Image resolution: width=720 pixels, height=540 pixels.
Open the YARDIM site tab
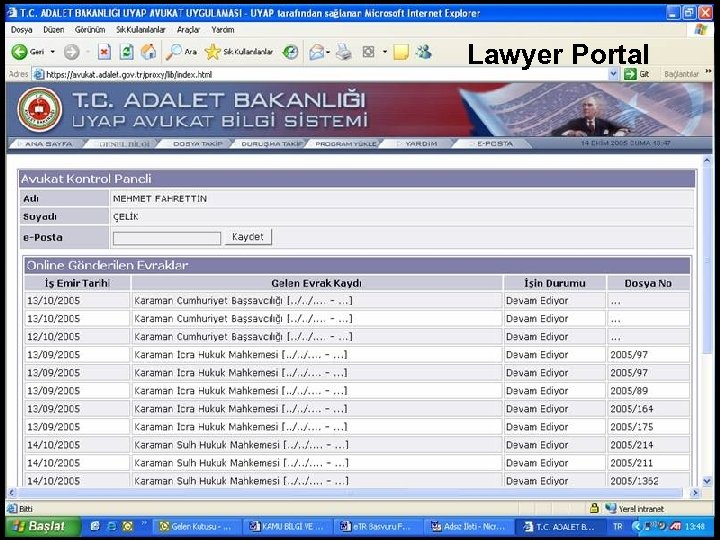420,144
